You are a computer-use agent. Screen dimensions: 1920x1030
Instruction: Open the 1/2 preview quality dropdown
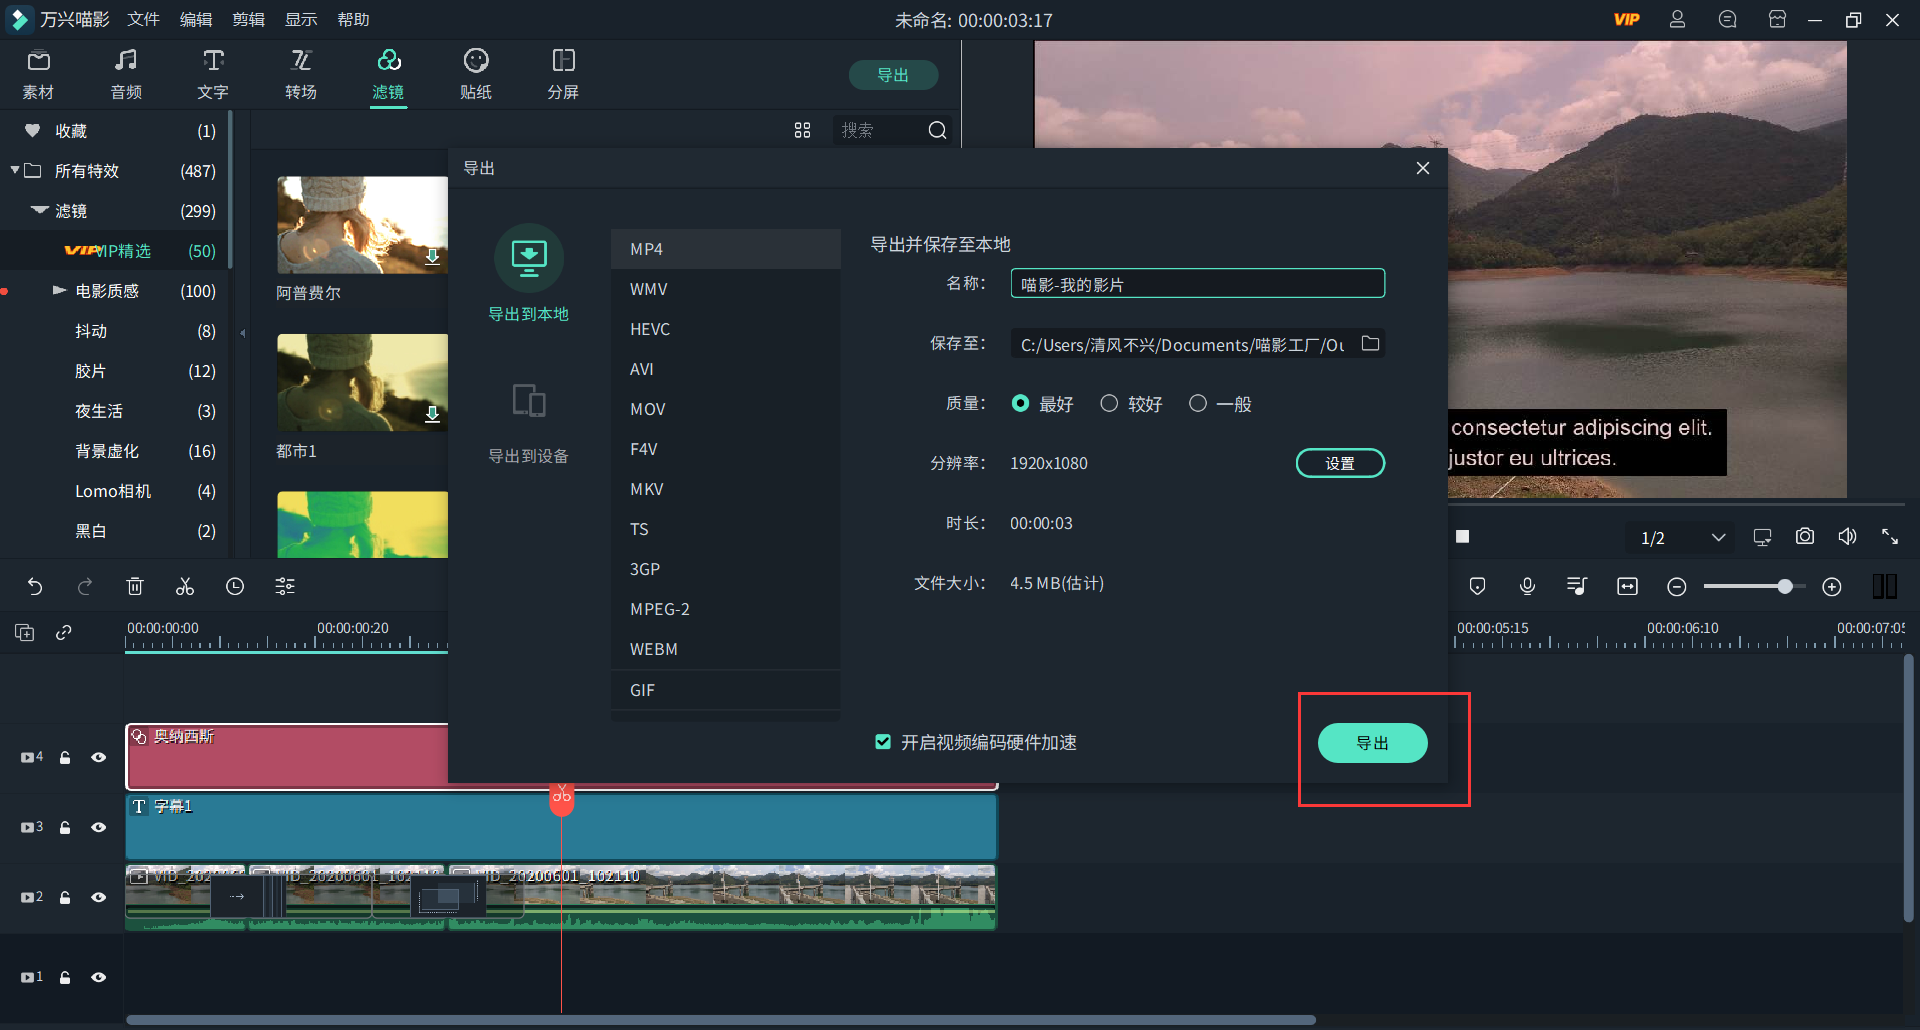[x=1680, y=537]
